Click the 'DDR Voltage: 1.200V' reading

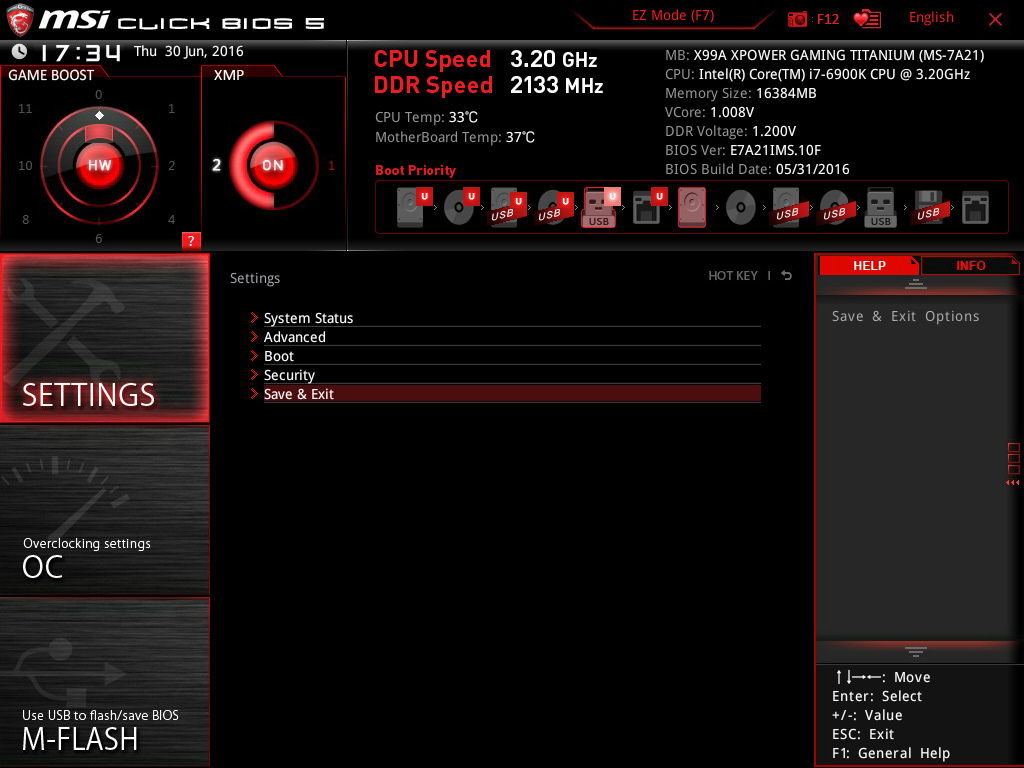[730, 131]
